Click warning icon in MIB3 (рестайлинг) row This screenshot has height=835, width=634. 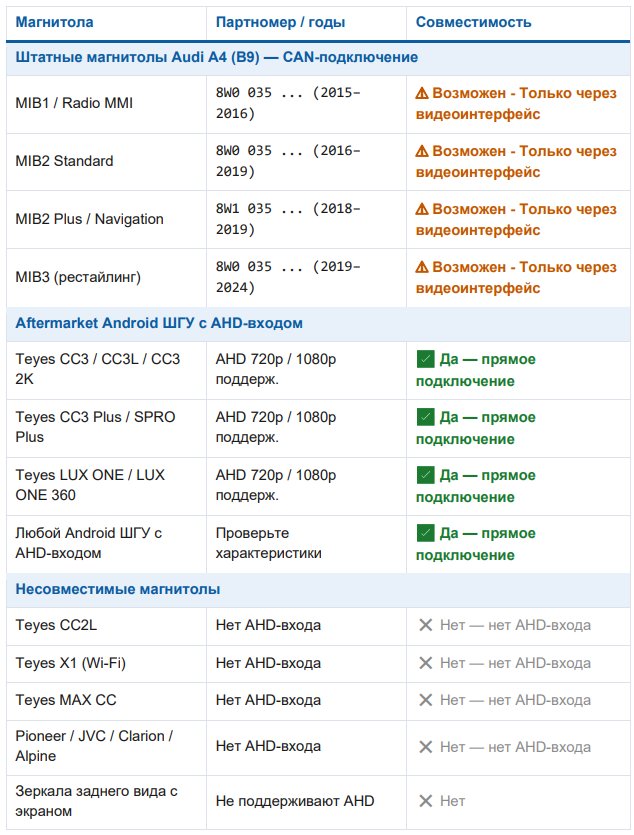coord(422,267)
